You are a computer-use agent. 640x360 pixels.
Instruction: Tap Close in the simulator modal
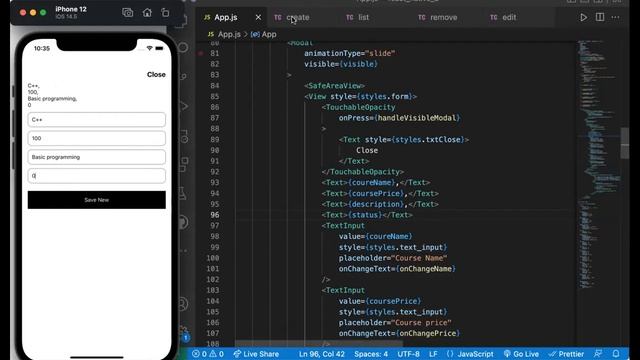pyautogui.click(x=156, y=74)
